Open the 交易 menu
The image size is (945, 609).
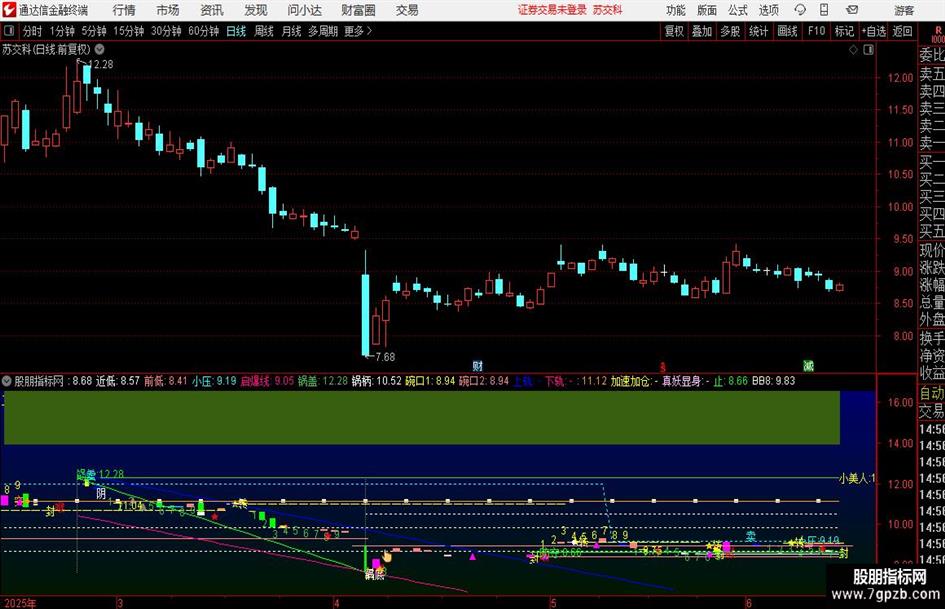pos(407,10)
